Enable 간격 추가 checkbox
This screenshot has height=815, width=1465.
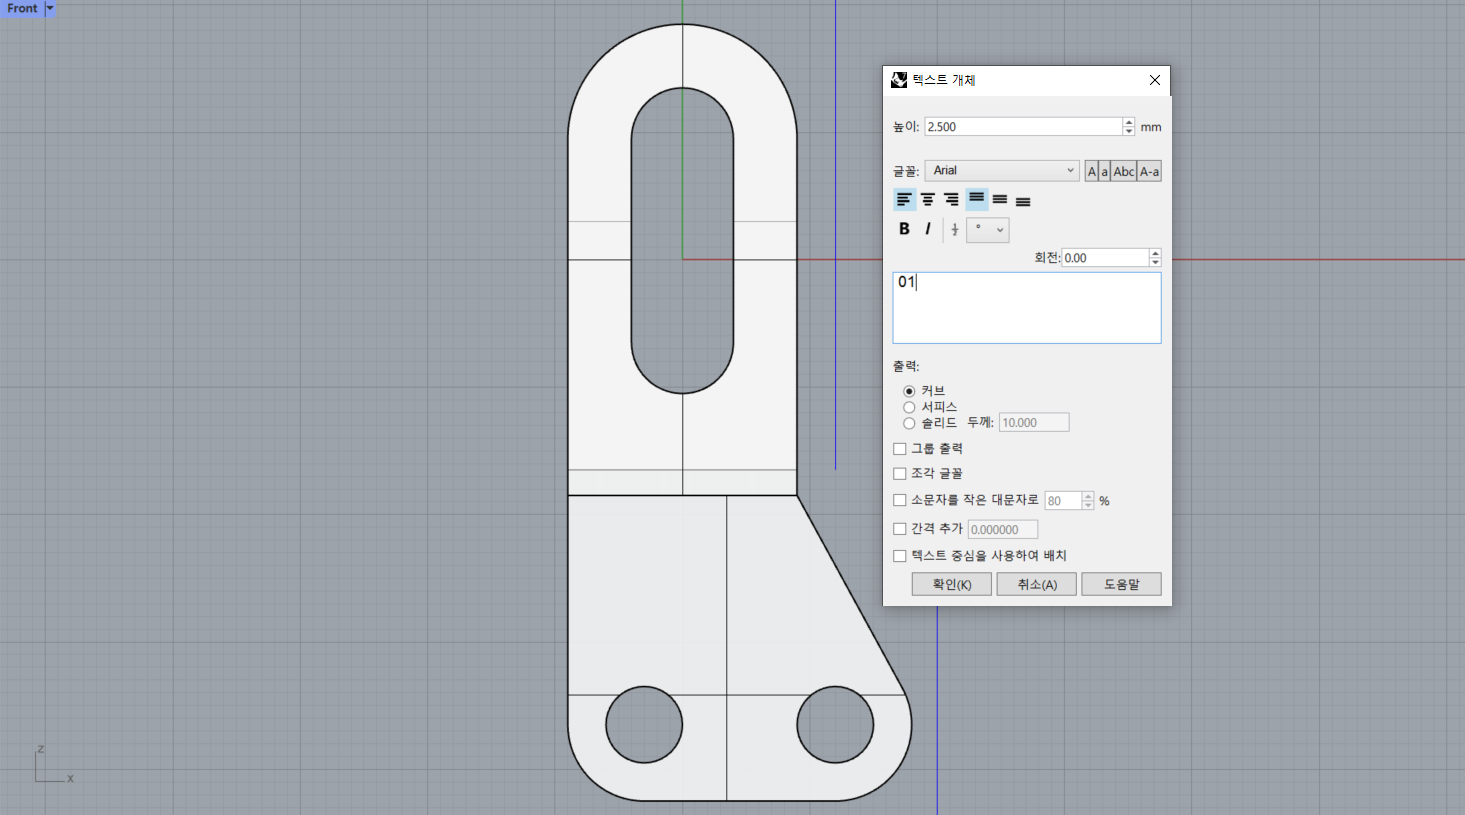click(x=900, y=529)
